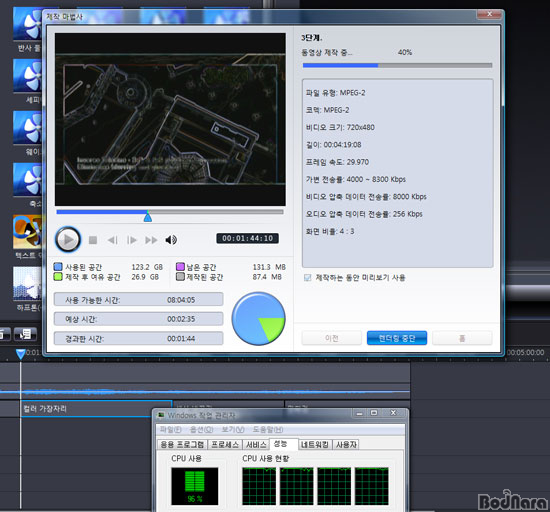The image size is (550, 512).
Task: Toggle the preview during production checkbox
Action: tap(307, 278)
